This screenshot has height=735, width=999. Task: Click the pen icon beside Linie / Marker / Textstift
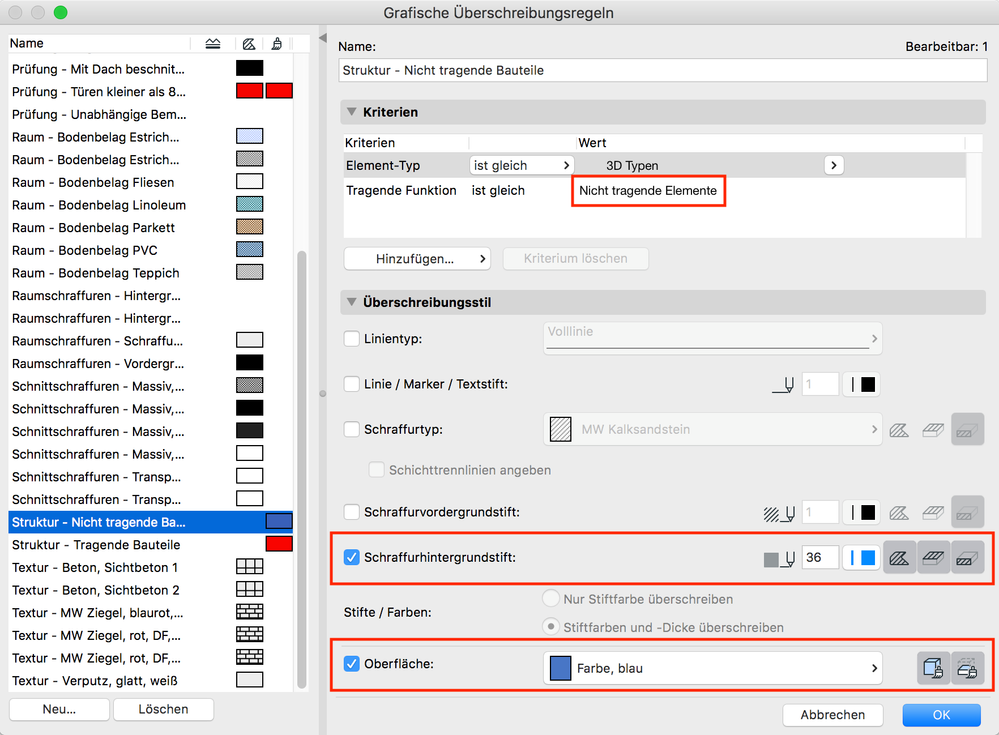coord(784,385)
